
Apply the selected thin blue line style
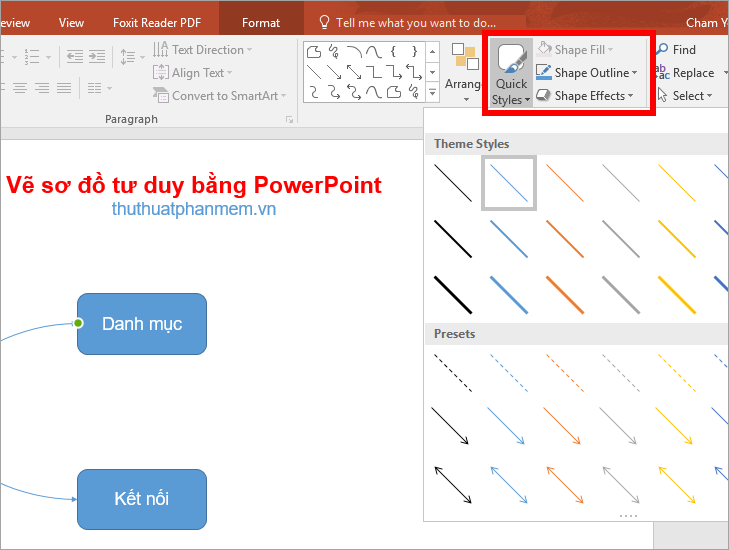pos(509,183)
